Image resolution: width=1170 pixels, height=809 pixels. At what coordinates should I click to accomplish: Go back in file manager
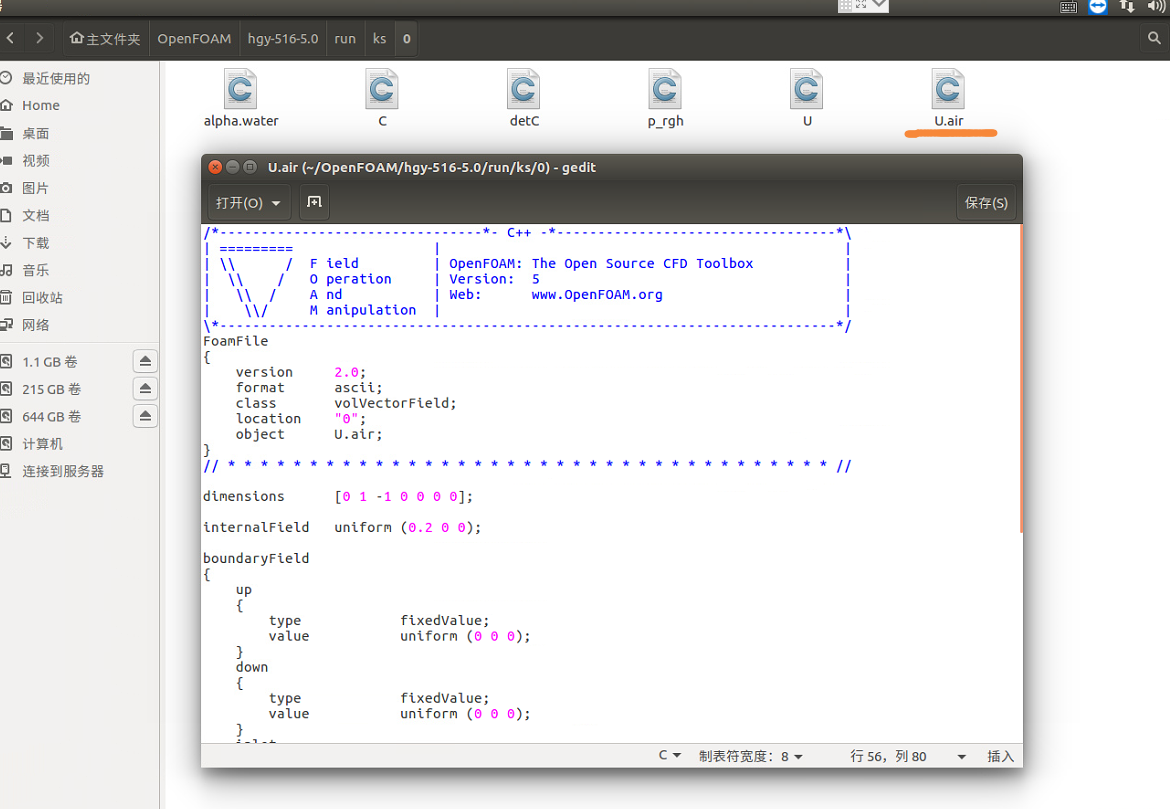pos(10,38)
